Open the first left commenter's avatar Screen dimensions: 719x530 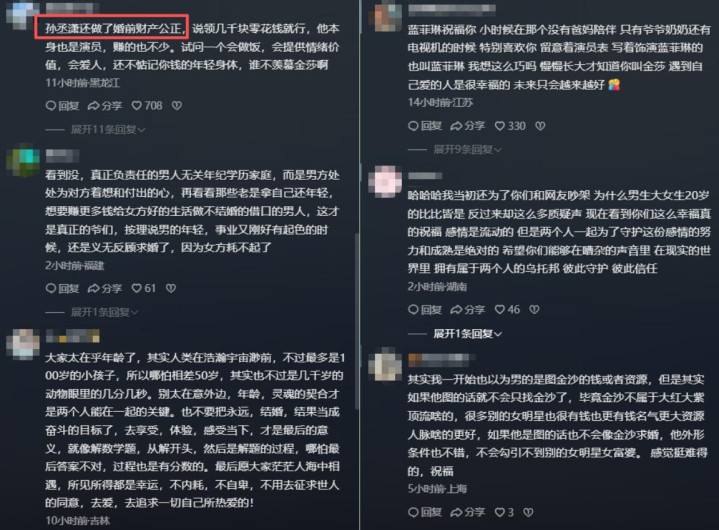click(x=22, y=14)
